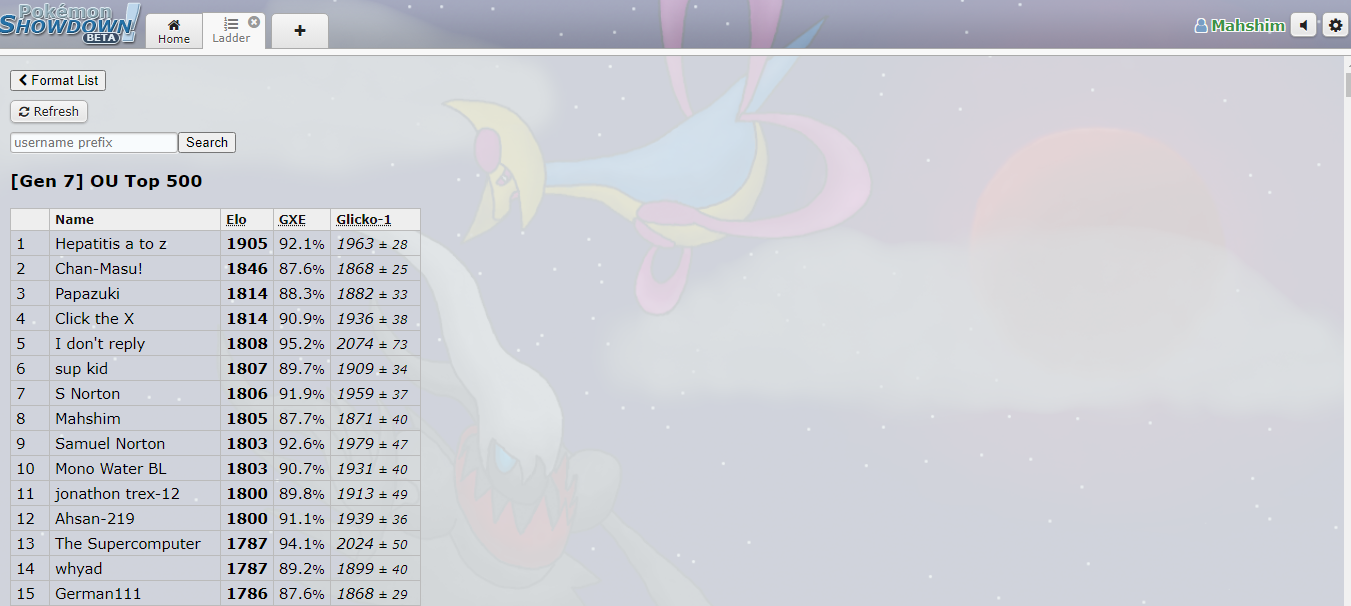Screen dimensions: 1351x606
Task: Select player I don't reply
Action: click(x=100, y=343)
